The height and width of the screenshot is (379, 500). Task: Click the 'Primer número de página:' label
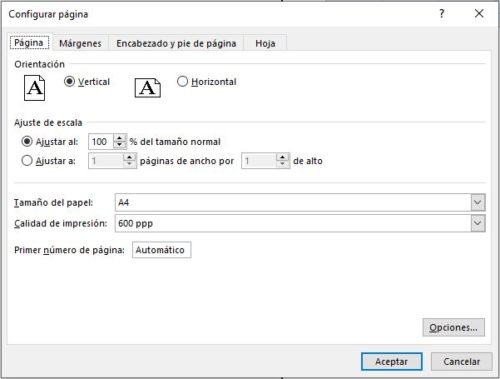point(69,250)
